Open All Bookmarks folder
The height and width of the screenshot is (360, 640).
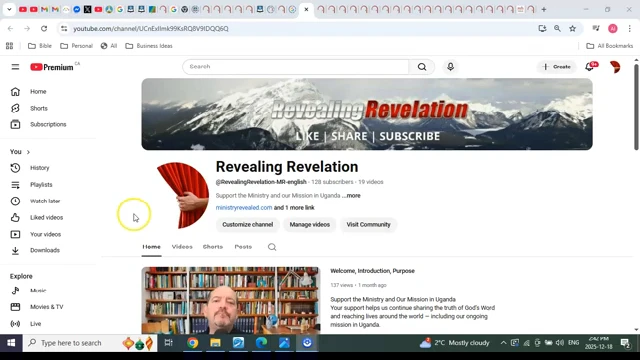[x=609, y=46]
